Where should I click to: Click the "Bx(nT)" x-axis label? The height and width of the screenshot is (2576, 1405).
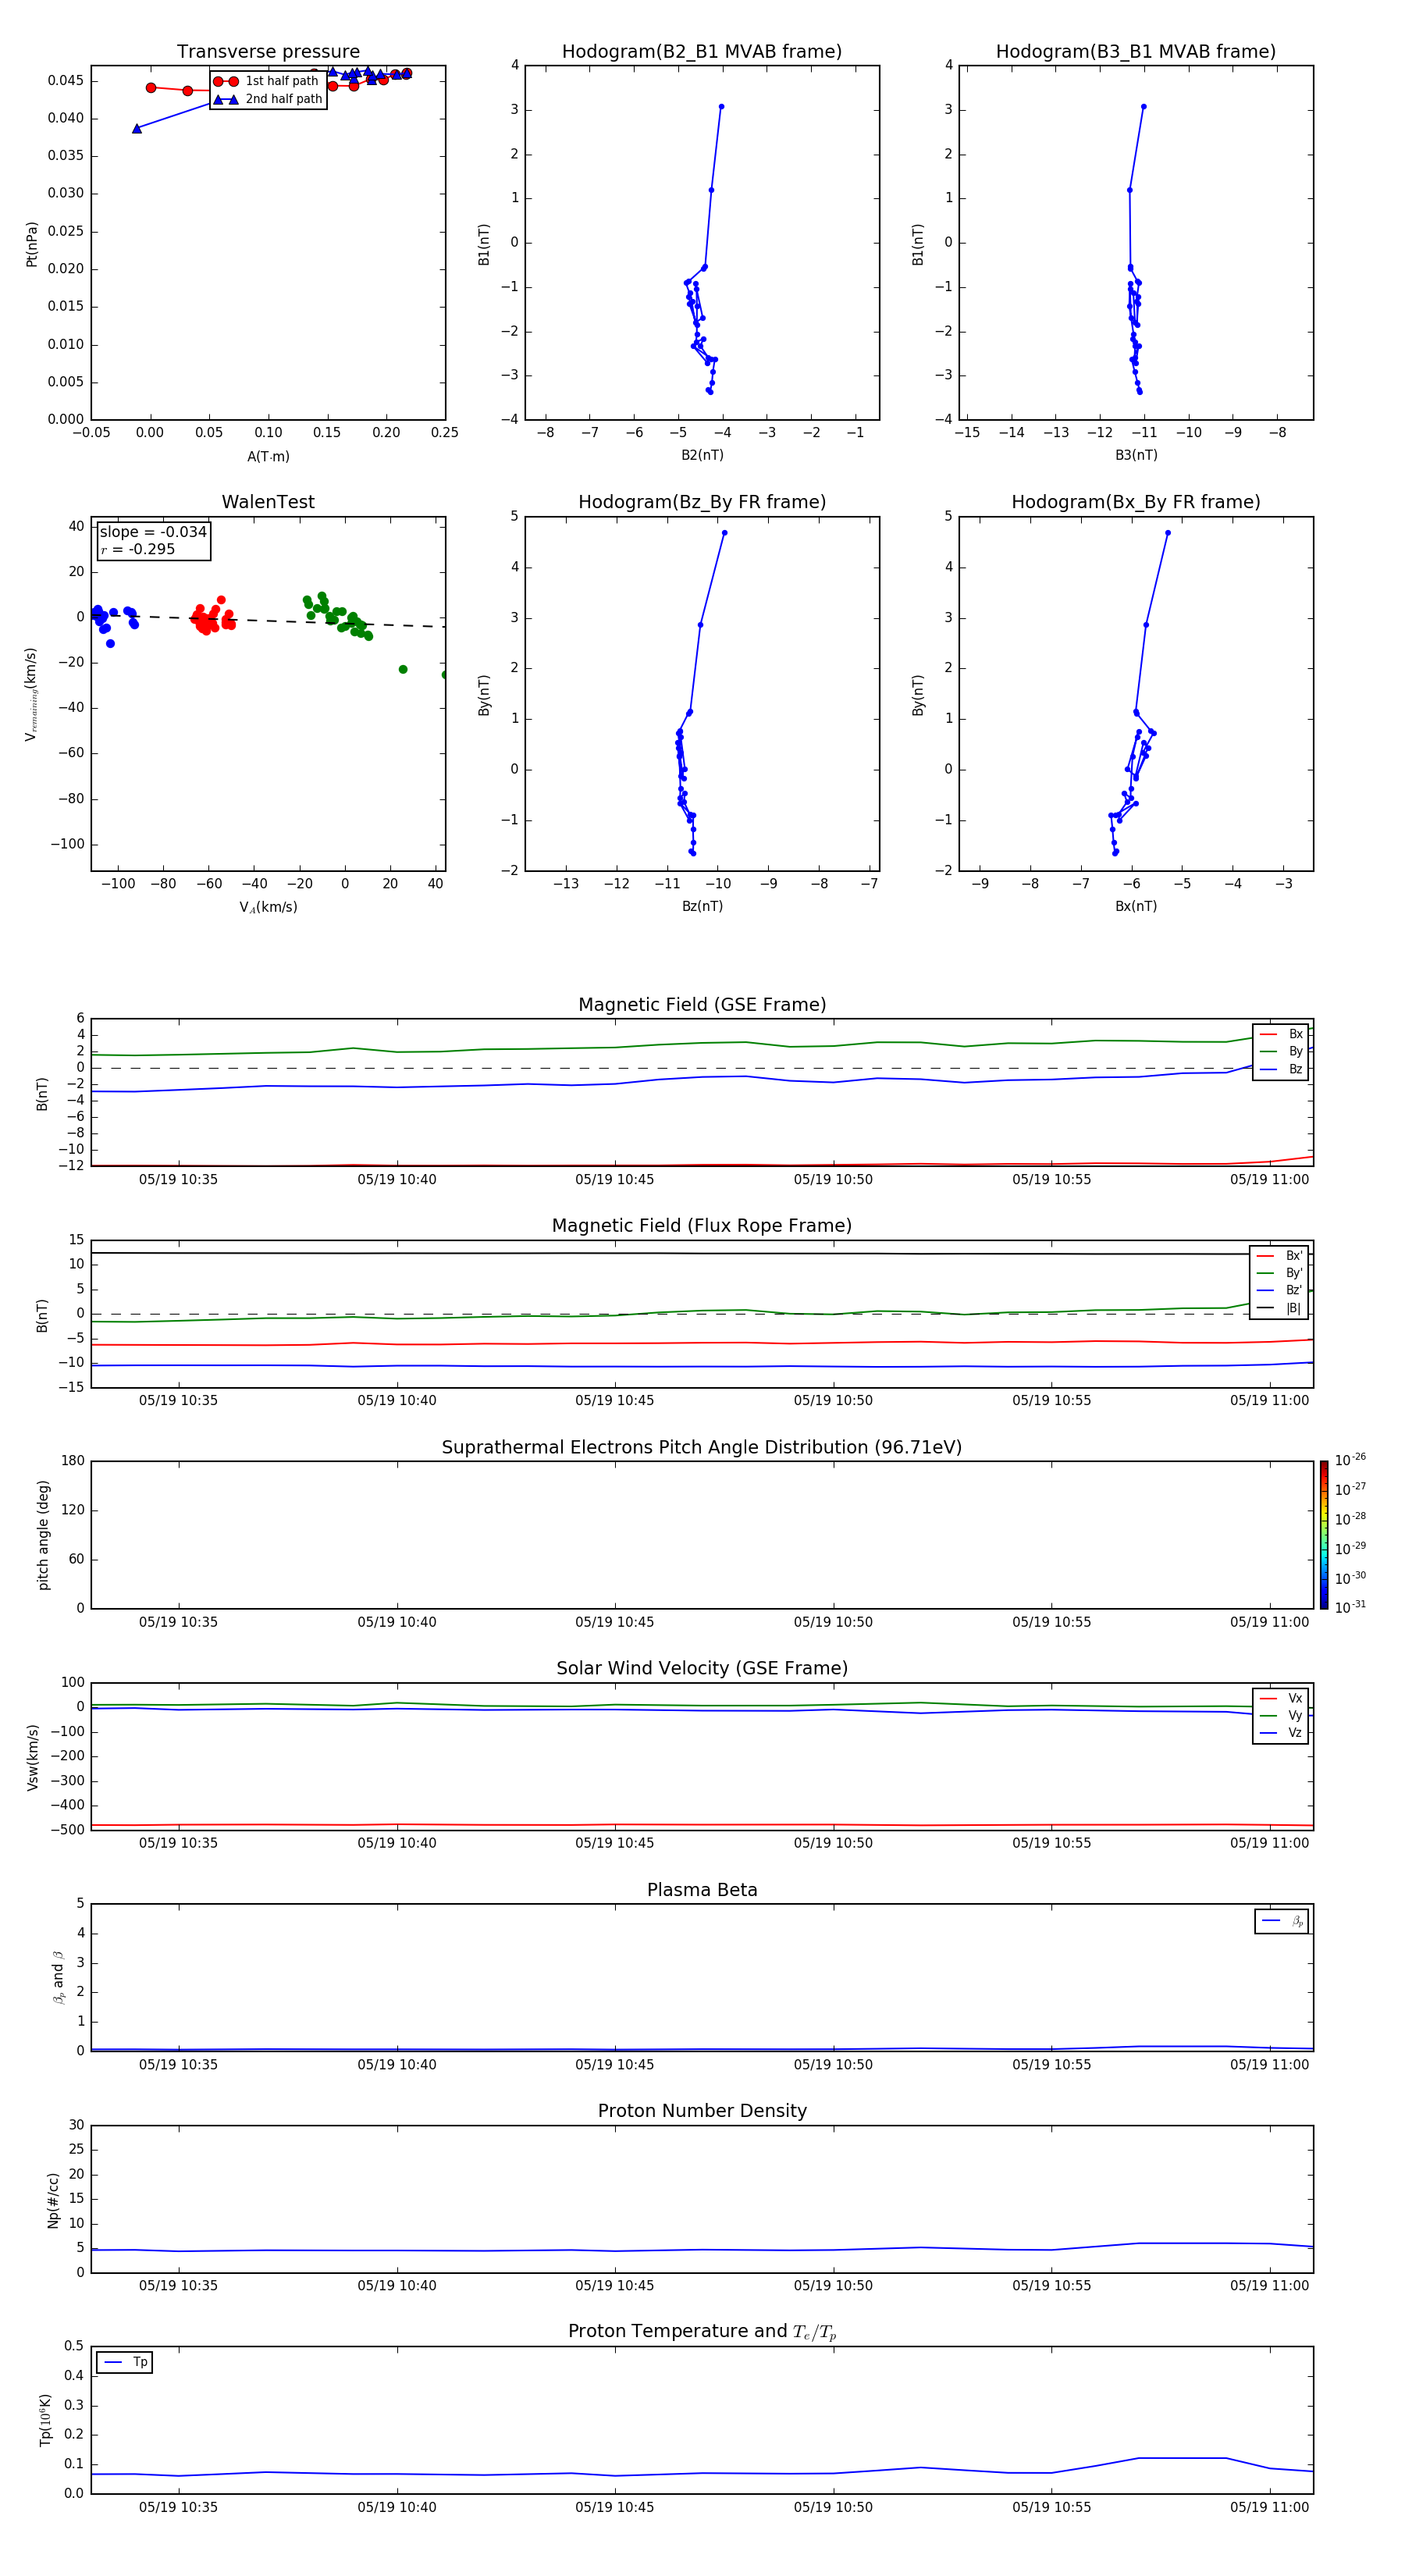click(1136, 906)
